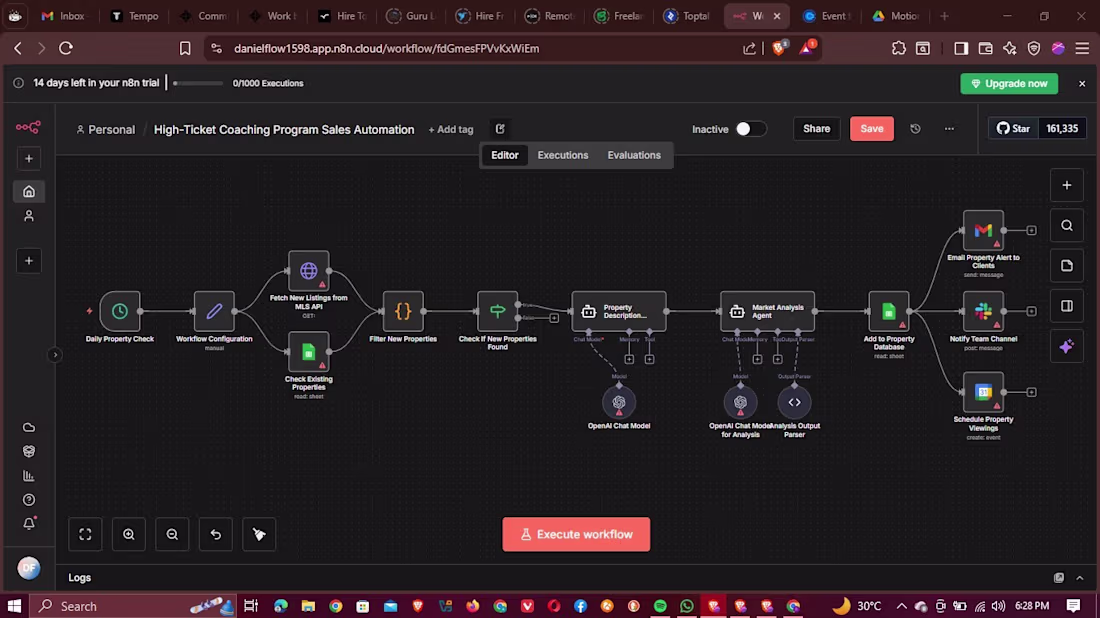The height and width of the screenshot is (618, 1100).
Task: Save the workflow
Action: pos(872,129)
